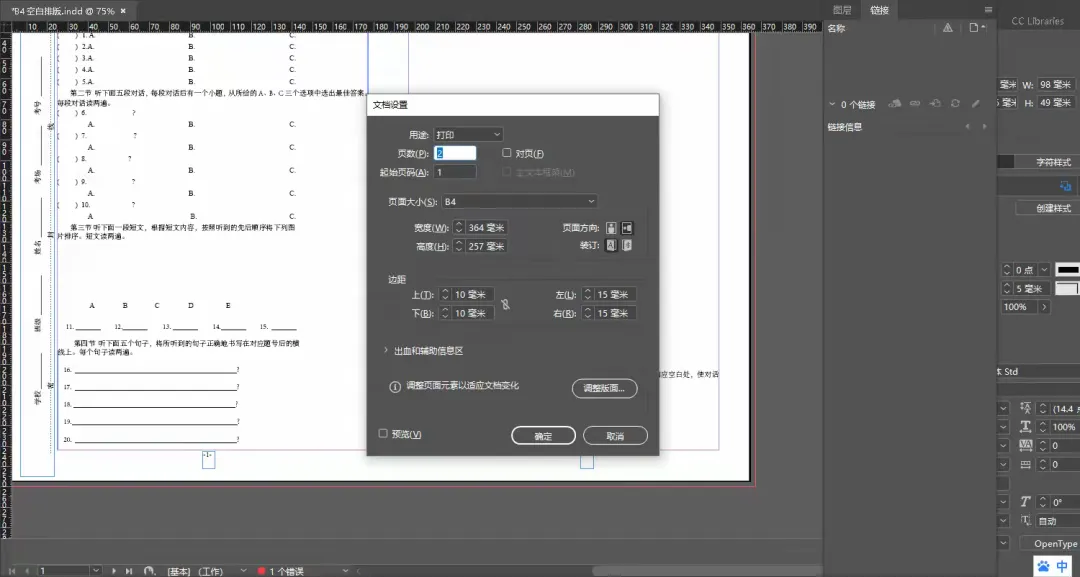Screen dimensions: 1080x577
Task: Expand 出血和辅助信息区 section
Action: [x=386, y=350]
